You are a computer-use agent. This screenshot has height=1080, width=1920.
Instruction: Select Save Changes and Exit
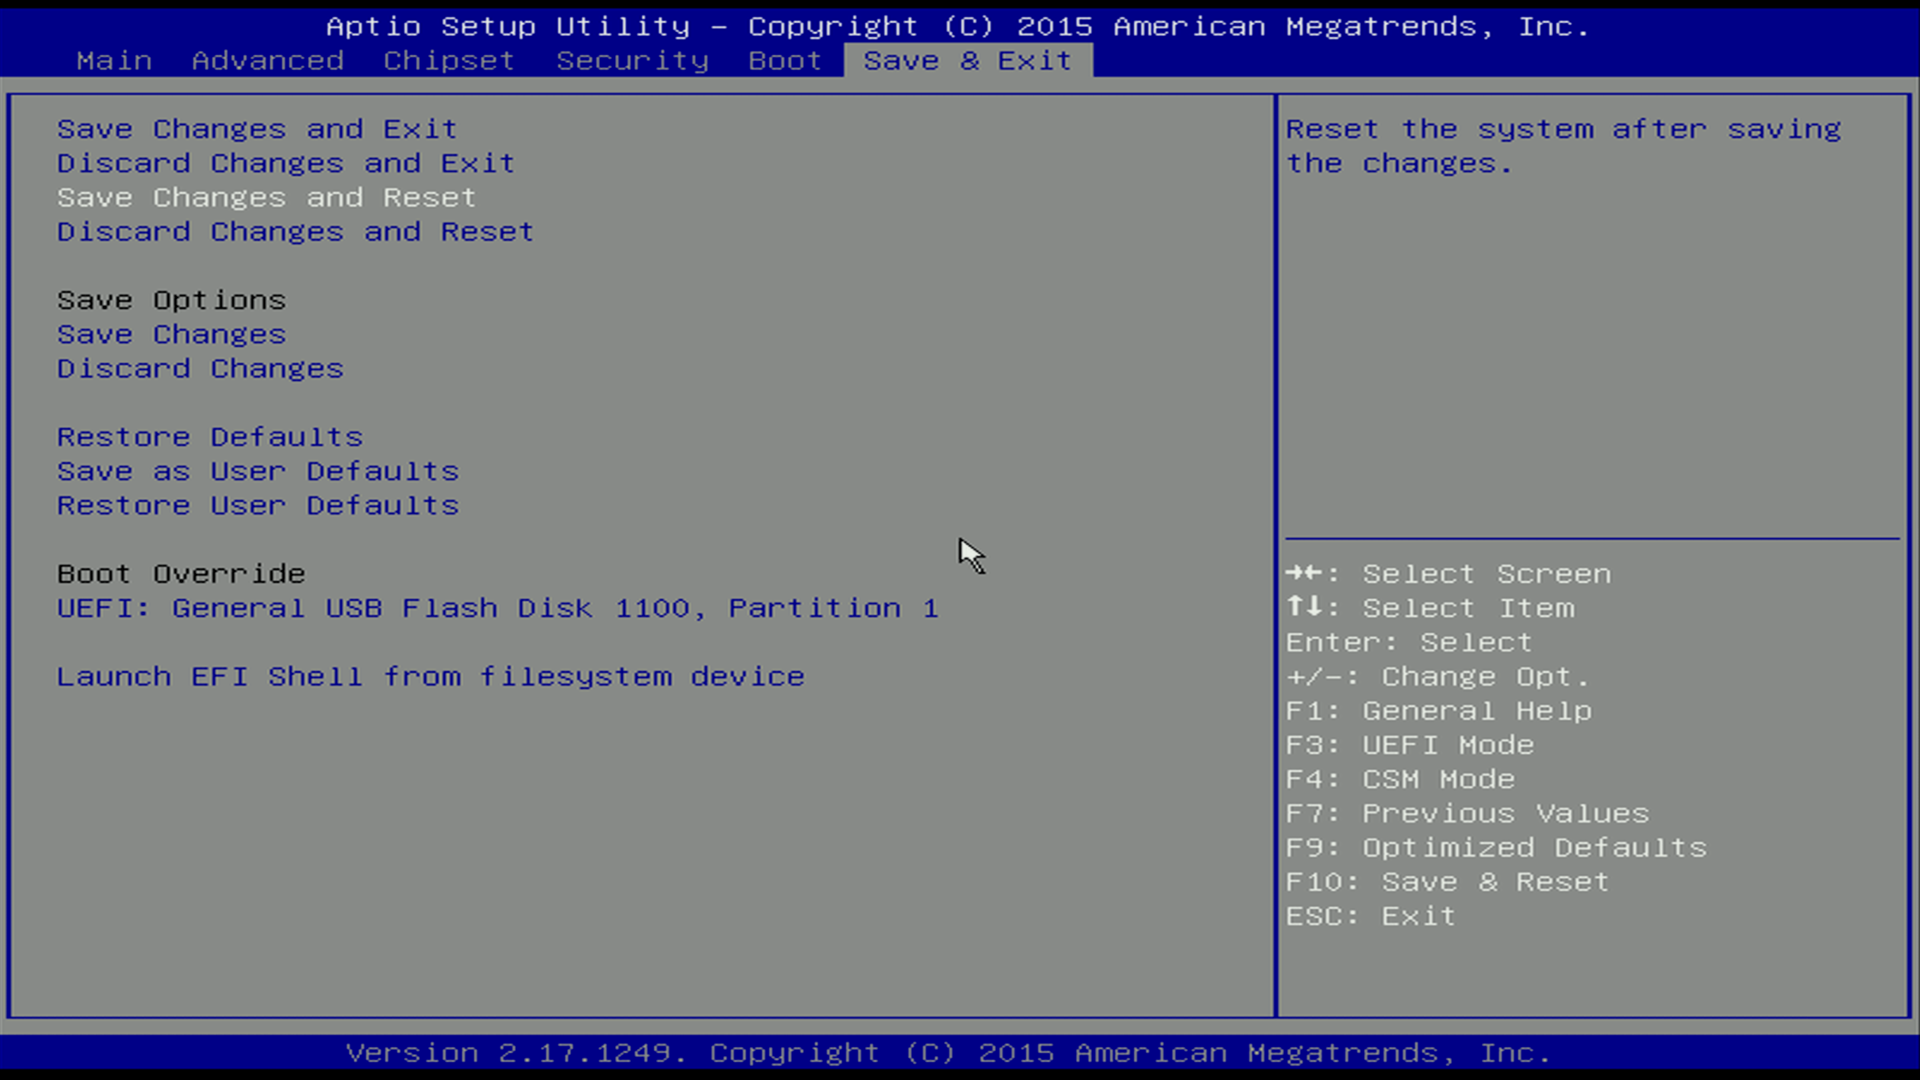256,128
